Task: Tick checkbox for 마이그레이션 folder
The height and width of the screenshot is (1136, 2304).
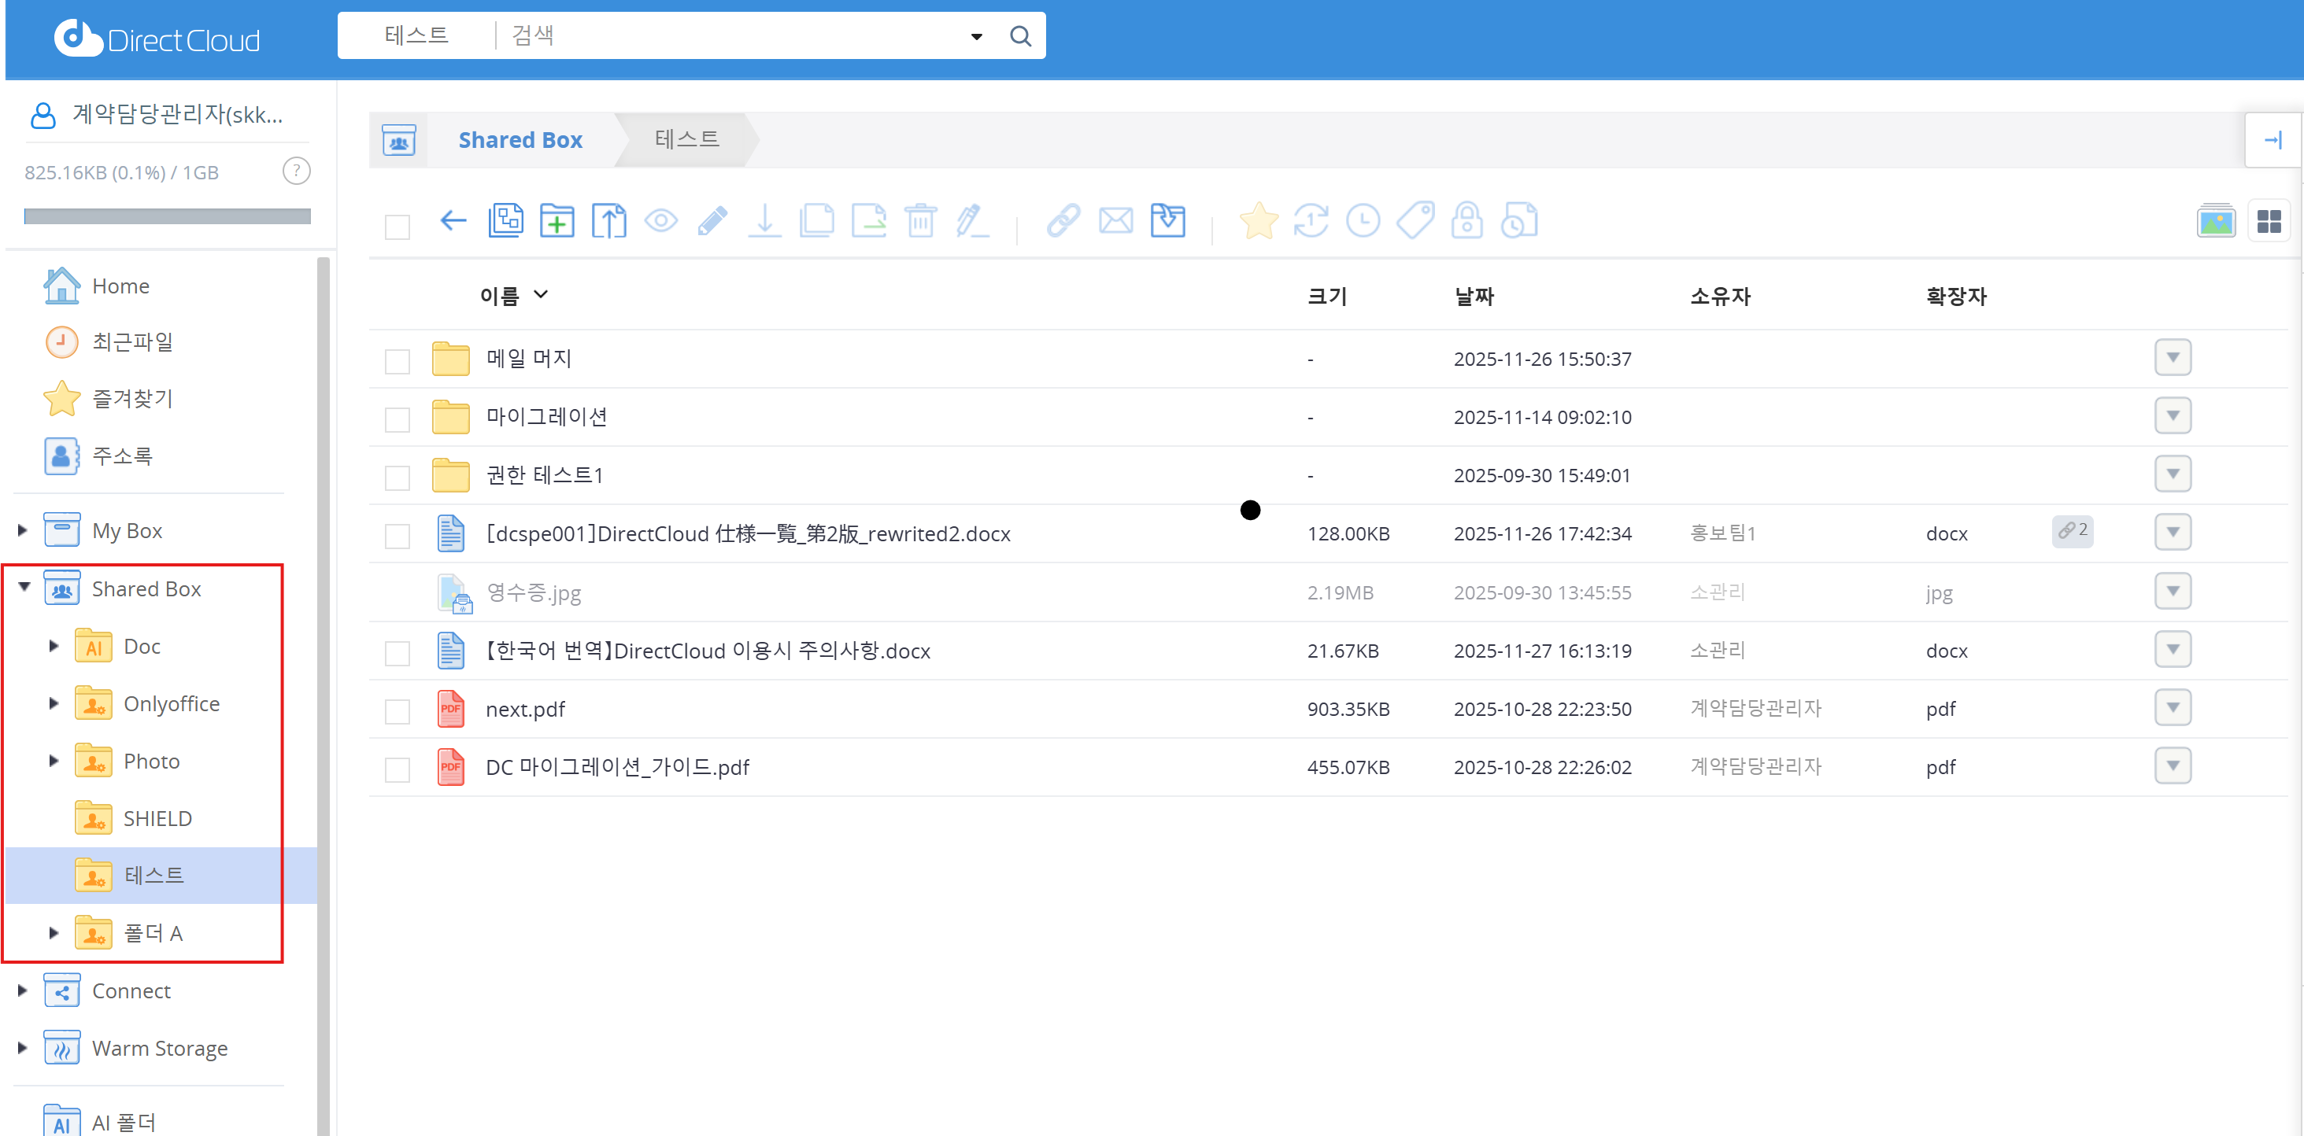Action: pos(398,419)
